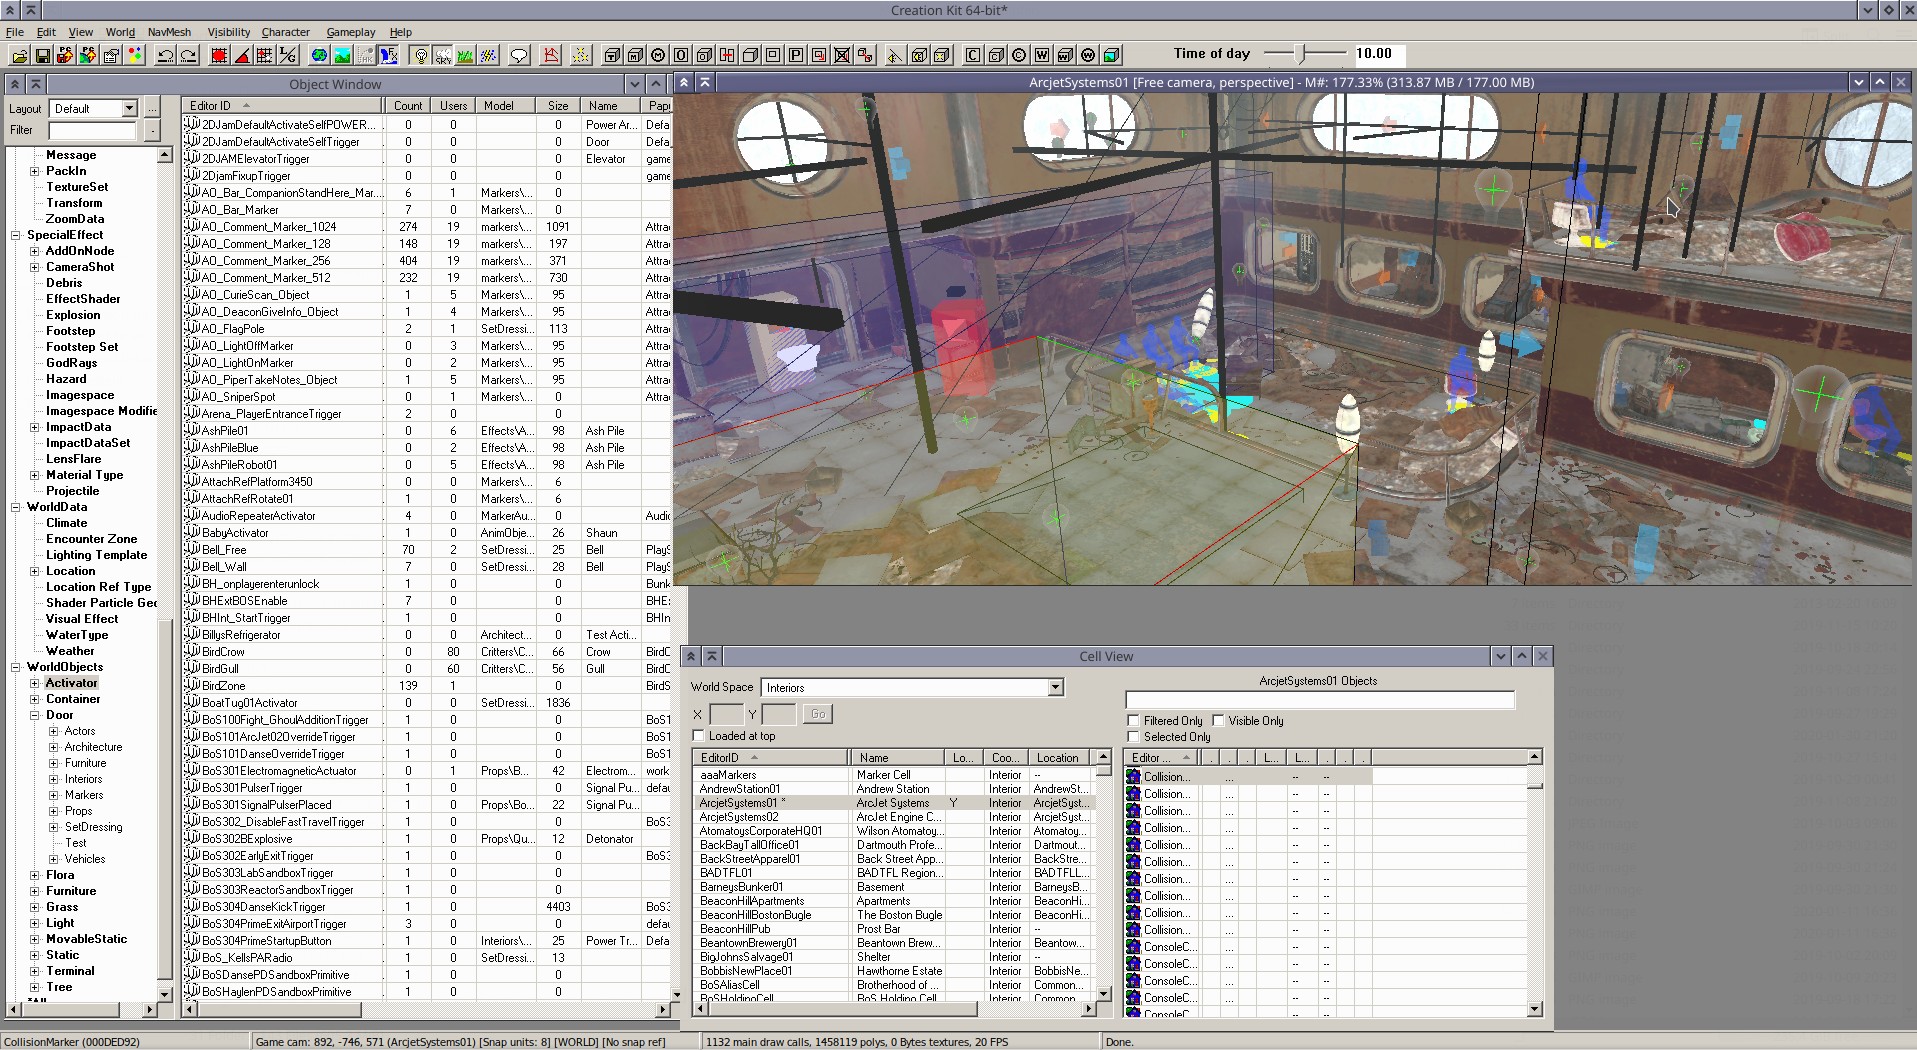The image size is (1917, 1050).
Task: Toggle the FX waterfall toolbar icon
Action: tap(388, 55)
